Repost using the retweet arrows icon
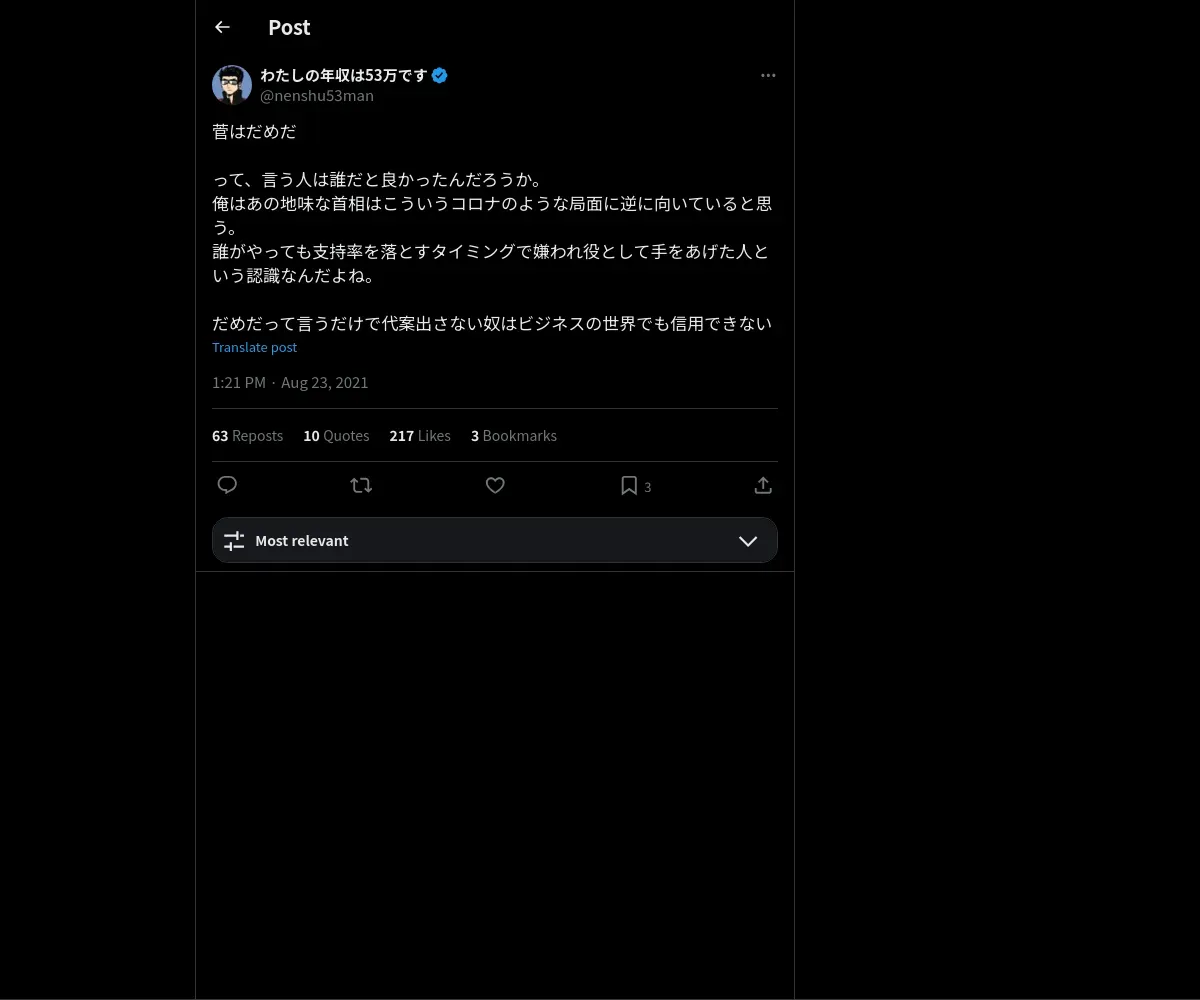 pyautogui.click(x=361, y=485)
